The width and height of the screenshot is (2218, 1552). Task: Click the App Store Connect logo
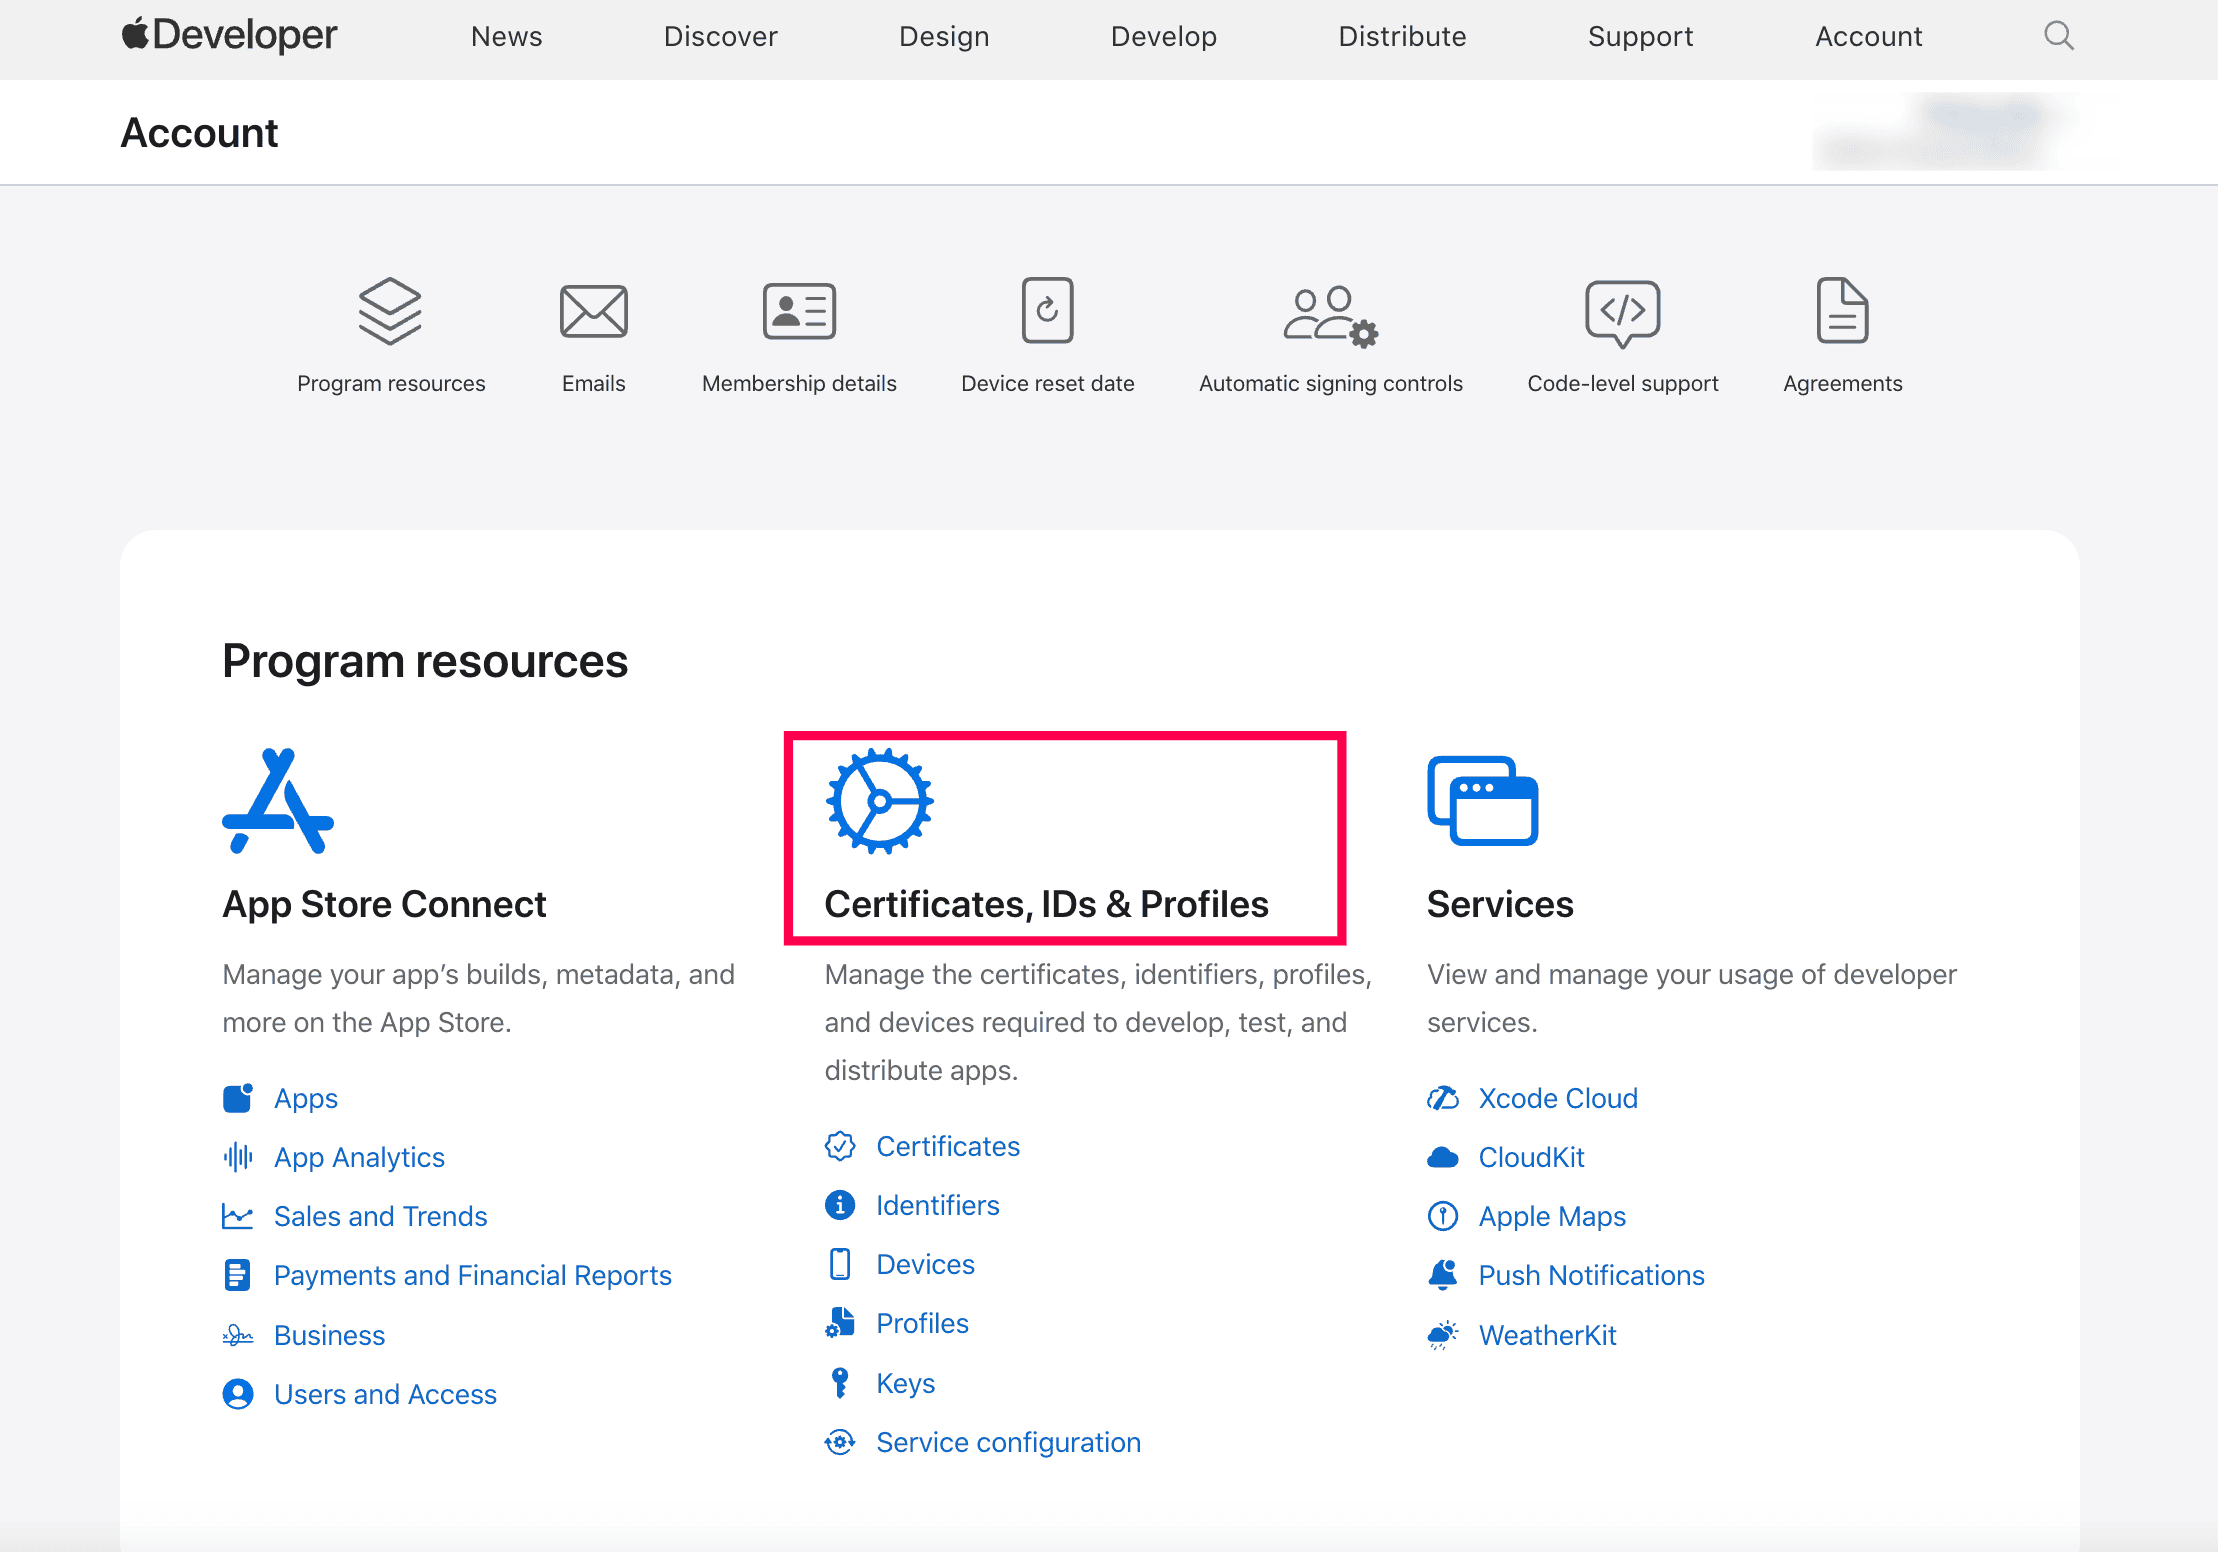[278, 801]
